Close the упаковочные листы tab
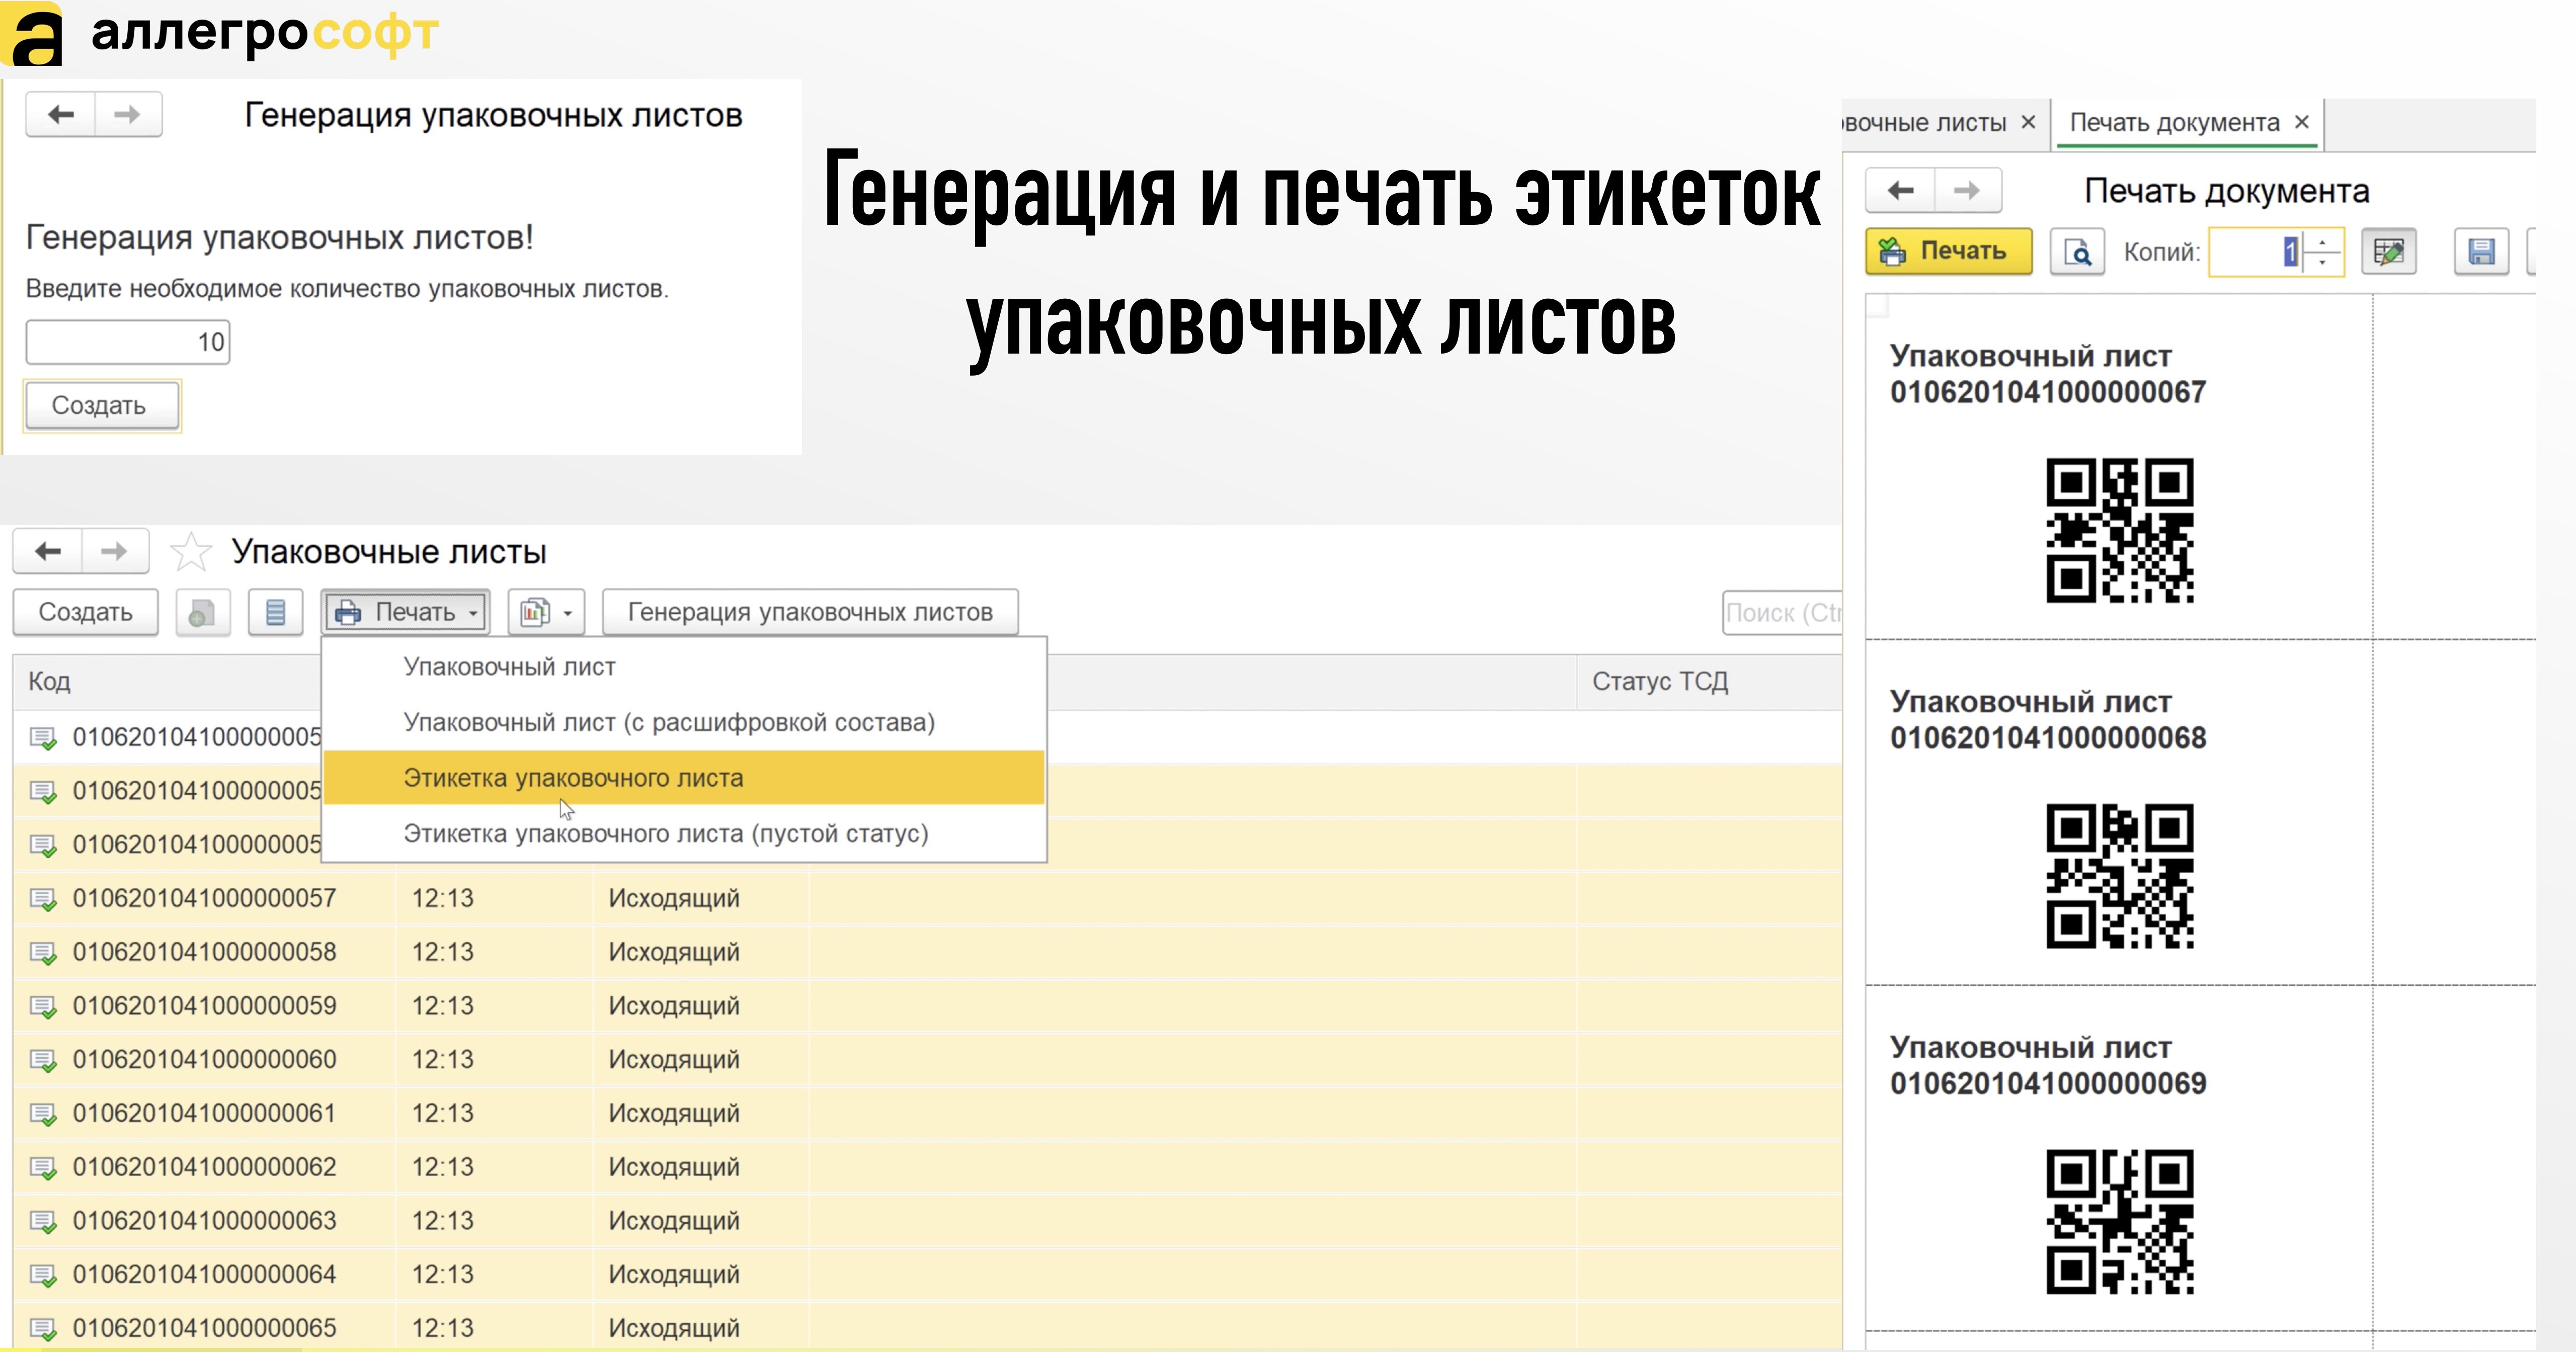 tap(2028, 122)
